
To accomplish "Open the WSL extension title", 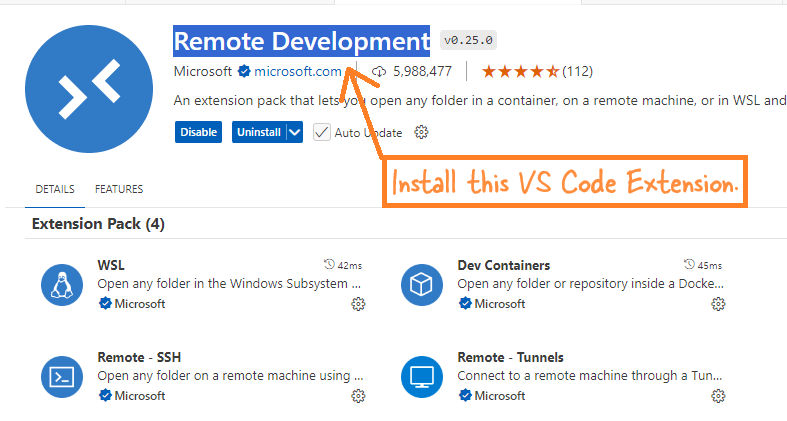I will coord(111,265).
